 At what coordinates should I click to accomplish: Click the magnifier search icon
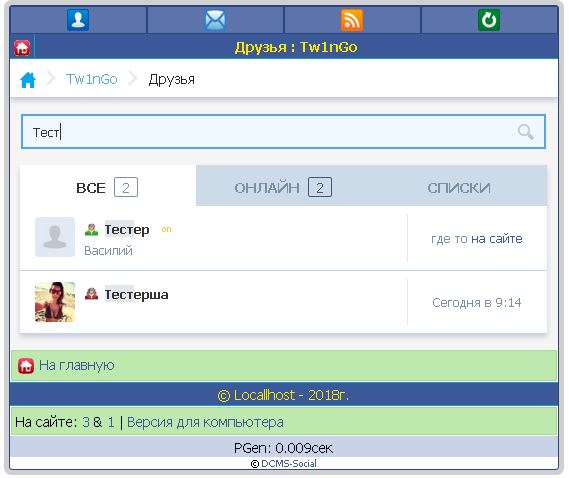pyautogui.click(x=525, y=132)
